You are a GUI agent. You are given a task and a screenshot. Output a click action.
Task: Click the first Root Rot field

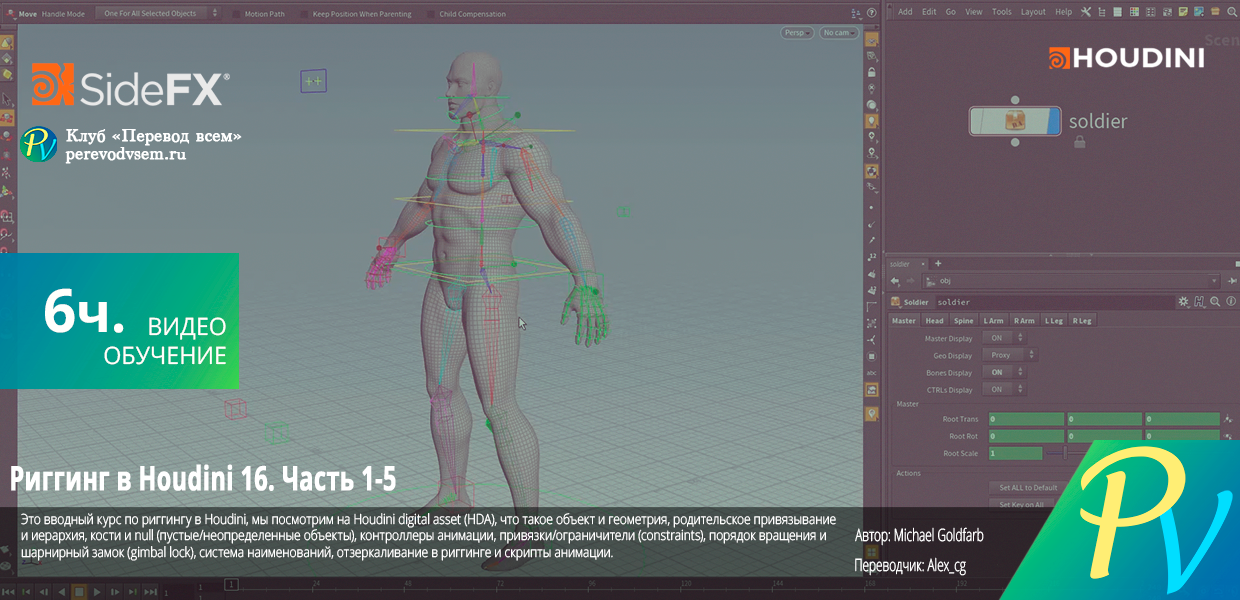pos(1025,436)
